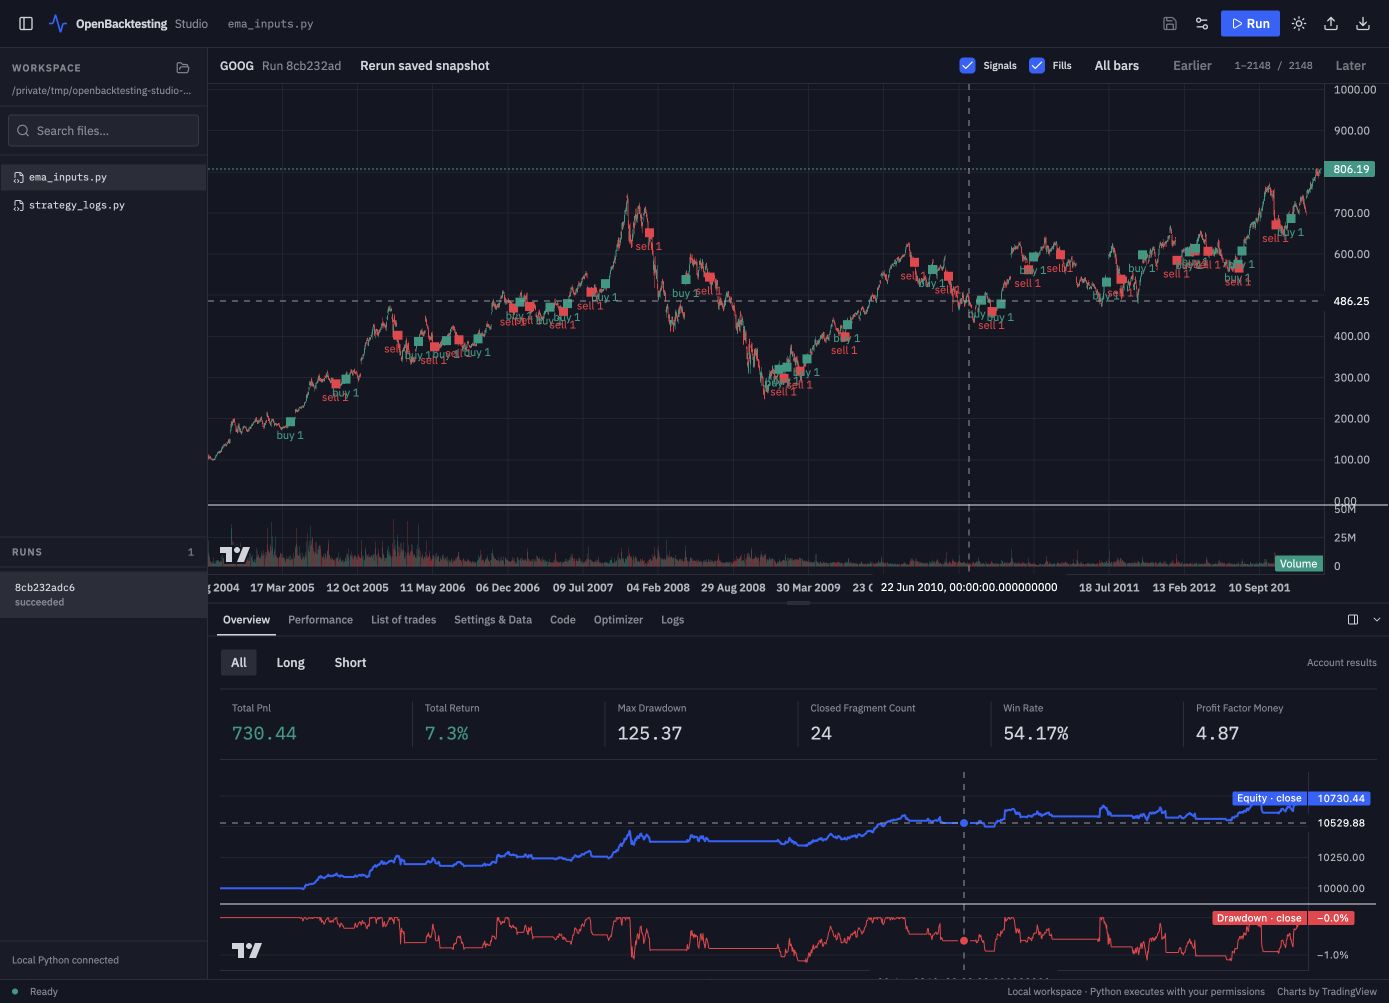This screenshot has width=1389, height=1003.
Task: Open the List of trades tab
Action: point(403,620)
